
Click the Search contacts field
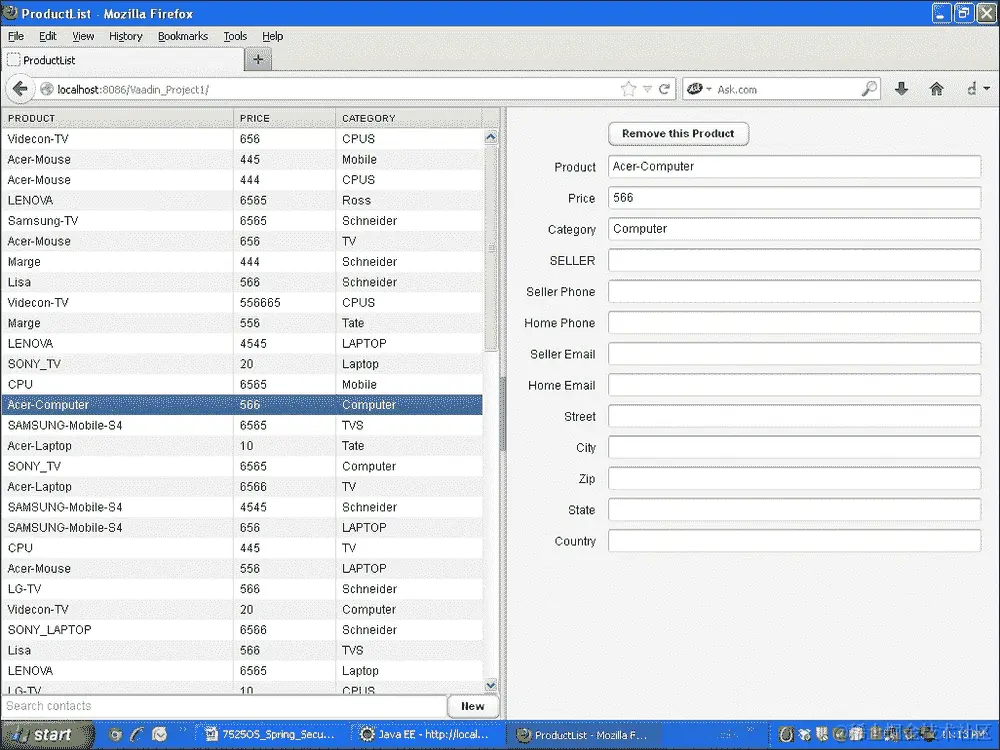(224, 706)
